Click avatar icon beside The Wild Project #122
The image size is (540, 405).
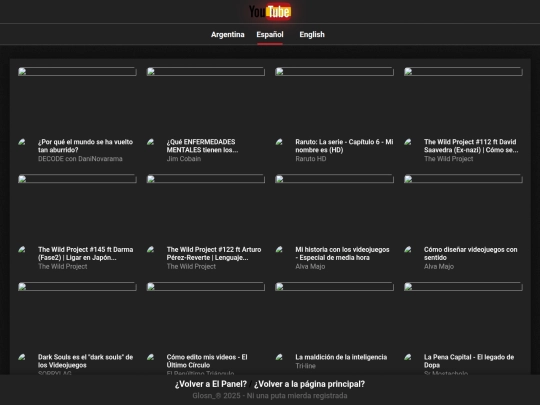click(150, 249)
